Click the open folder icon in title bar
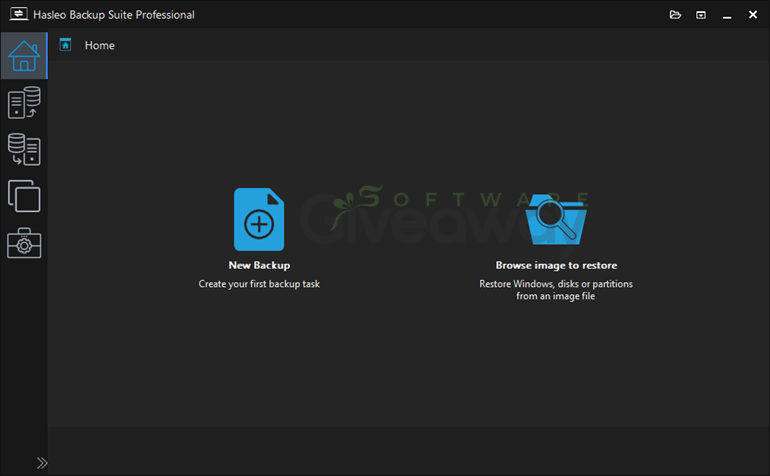The height and width of the screenshot is (476, 770). tap(675, 15)
